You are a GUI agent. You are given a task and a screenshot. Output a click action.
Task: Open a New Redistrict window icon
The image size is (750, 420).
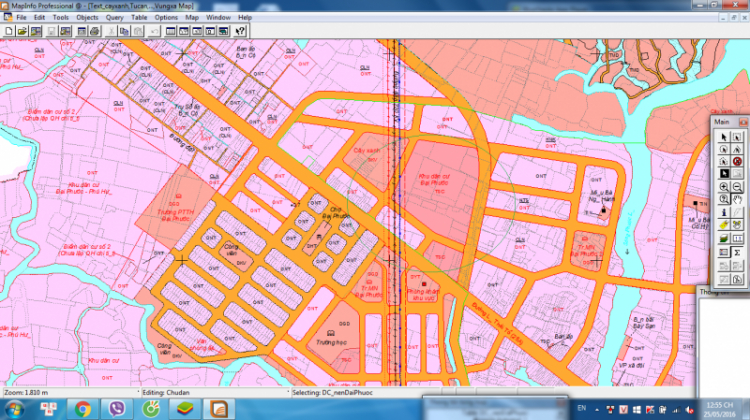[223, 32]
